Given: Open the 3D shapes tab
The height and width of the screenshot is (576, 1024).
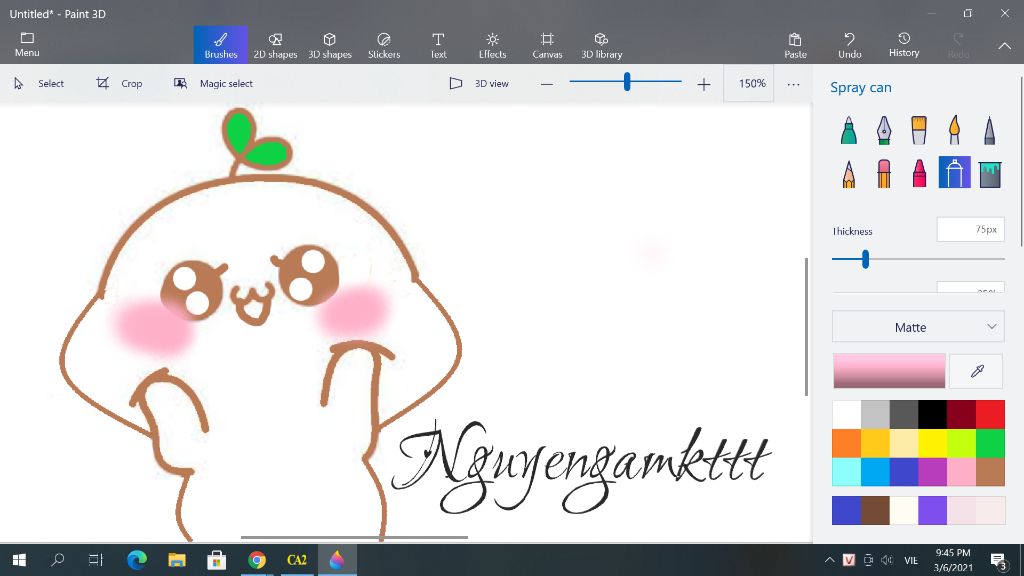Looking at the screenshot, I should 330,45.
